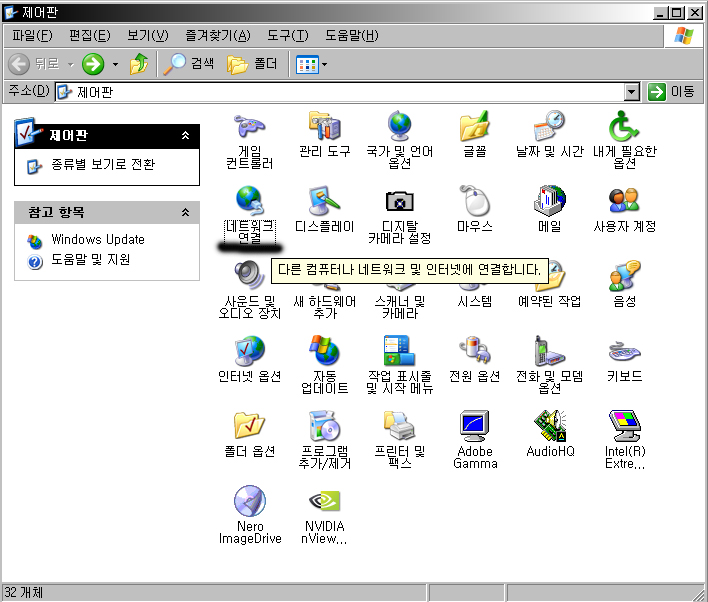708x602 pixels.
Task: Open 디지탈 카메라 설정 icon
Action: [x=400, y=201]
